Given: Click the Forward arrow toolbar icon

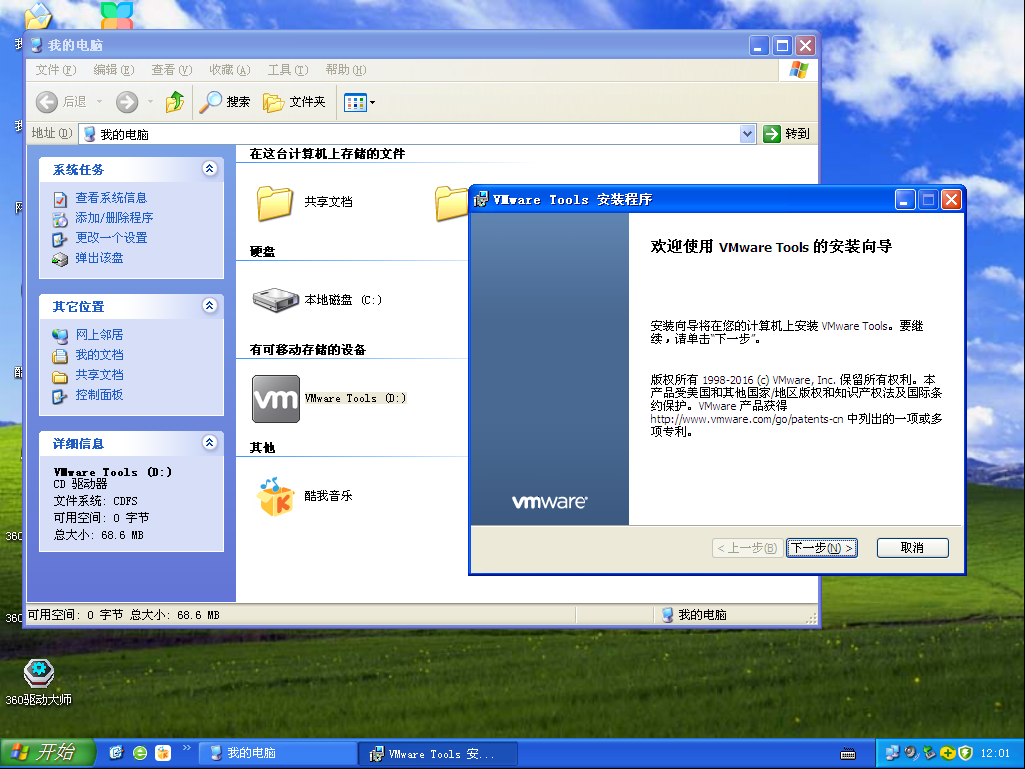Looking at the screenshot, I should pos(127,102).
